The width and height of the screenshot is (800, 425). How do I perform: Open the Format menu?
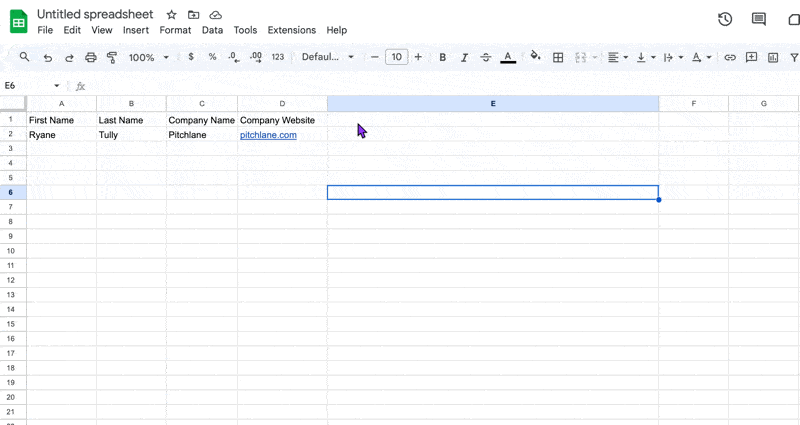pyautogui.click(x=175, y=30)
